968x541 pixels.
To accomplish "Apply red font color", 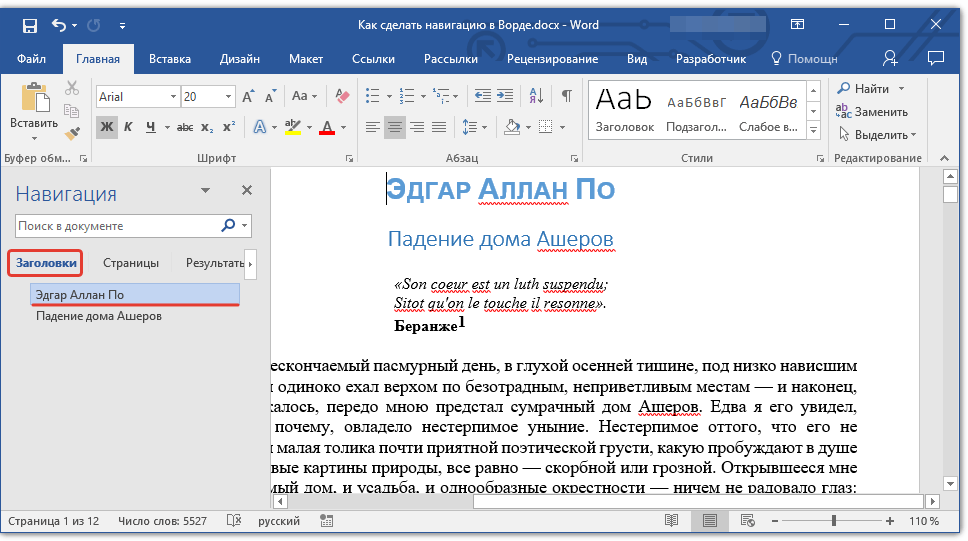I will [327, 127].
